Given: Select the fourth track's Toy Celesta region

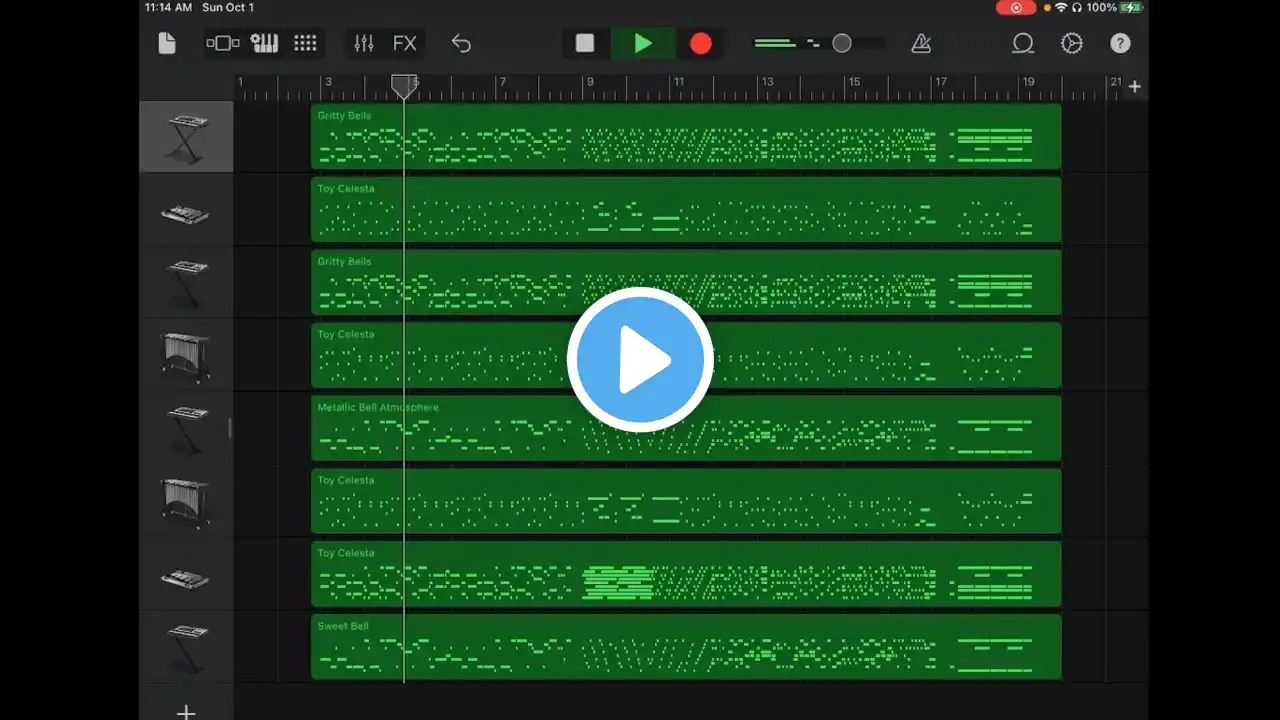Looking at the screenshot, I should click(686, 356).
